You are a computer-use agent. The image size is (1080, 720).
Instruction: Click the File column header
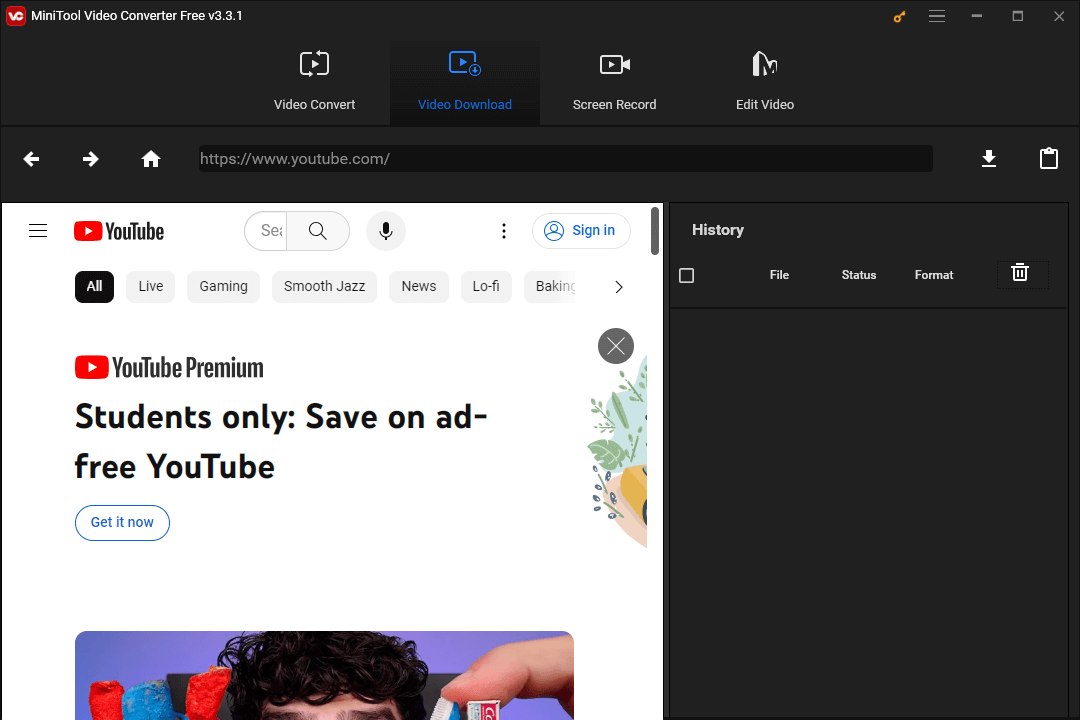click(779, 275)
